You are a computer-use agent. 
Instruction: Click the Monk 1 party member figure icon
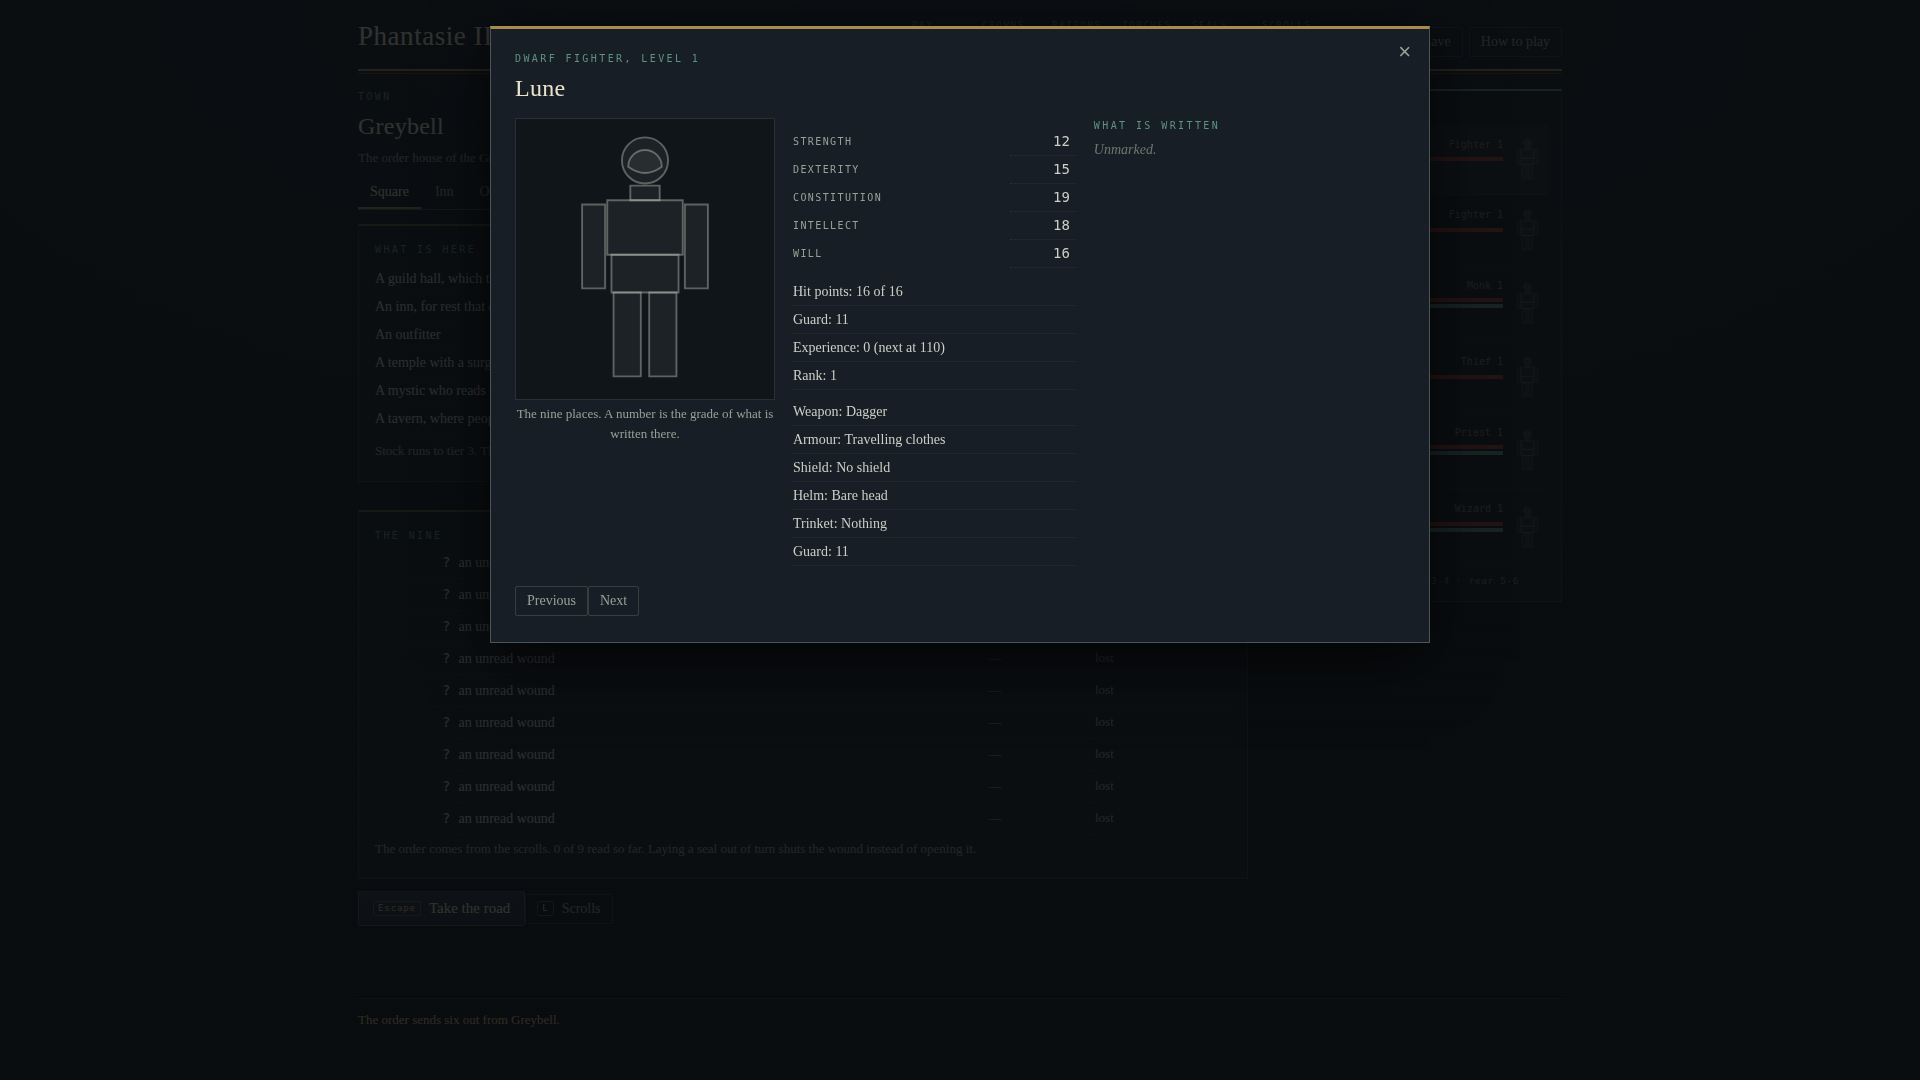pos(1527,302)
